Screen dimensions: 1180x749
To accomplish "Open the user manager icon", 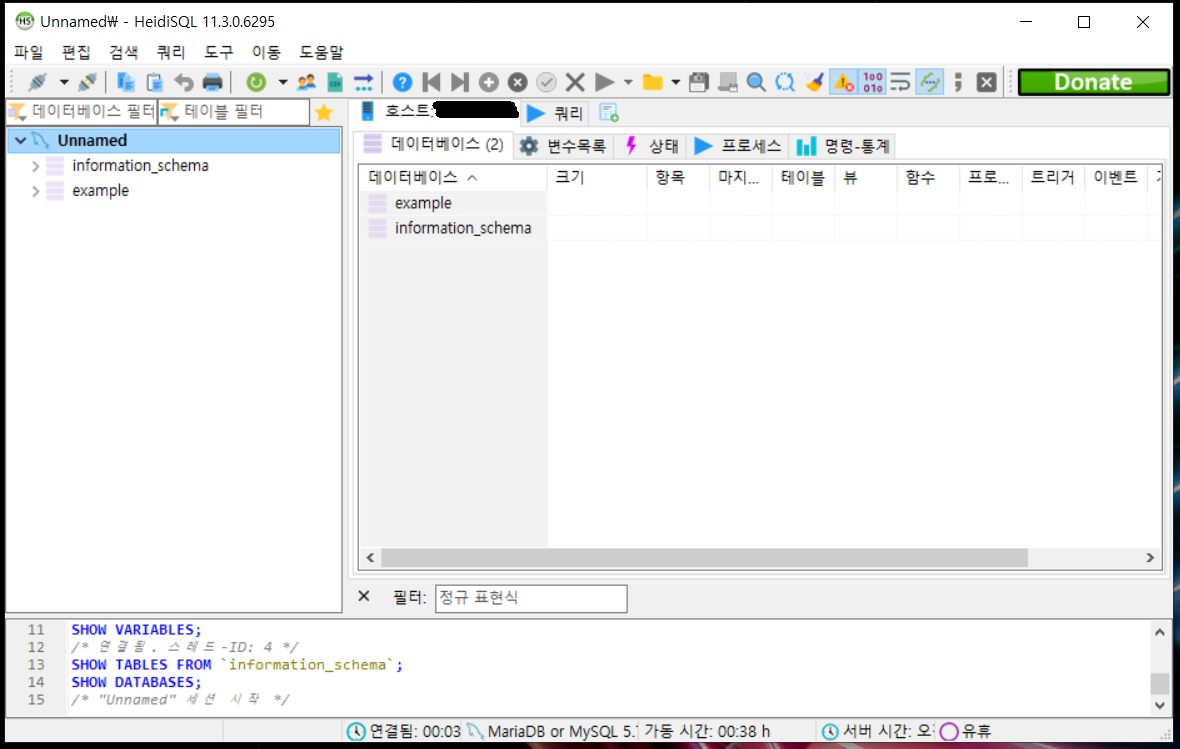I will tap(306, 82).
